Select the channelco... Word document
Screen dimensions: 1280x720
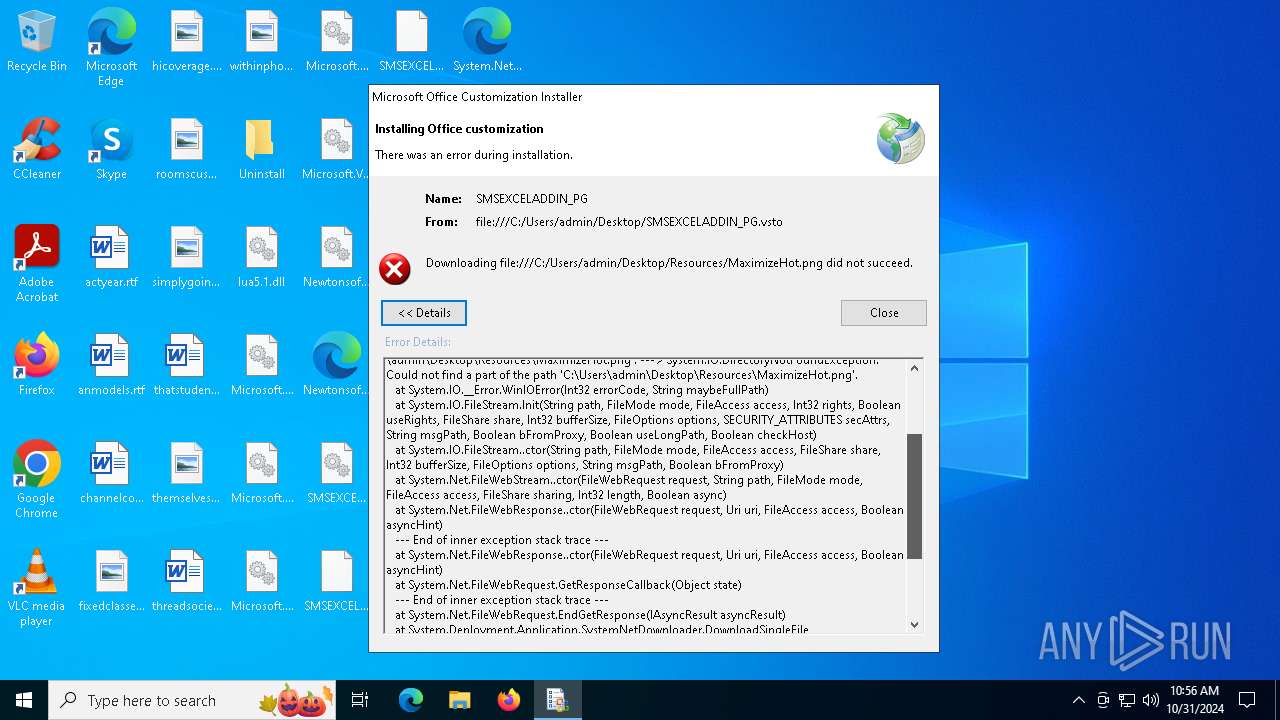click(x=111, y=474)
